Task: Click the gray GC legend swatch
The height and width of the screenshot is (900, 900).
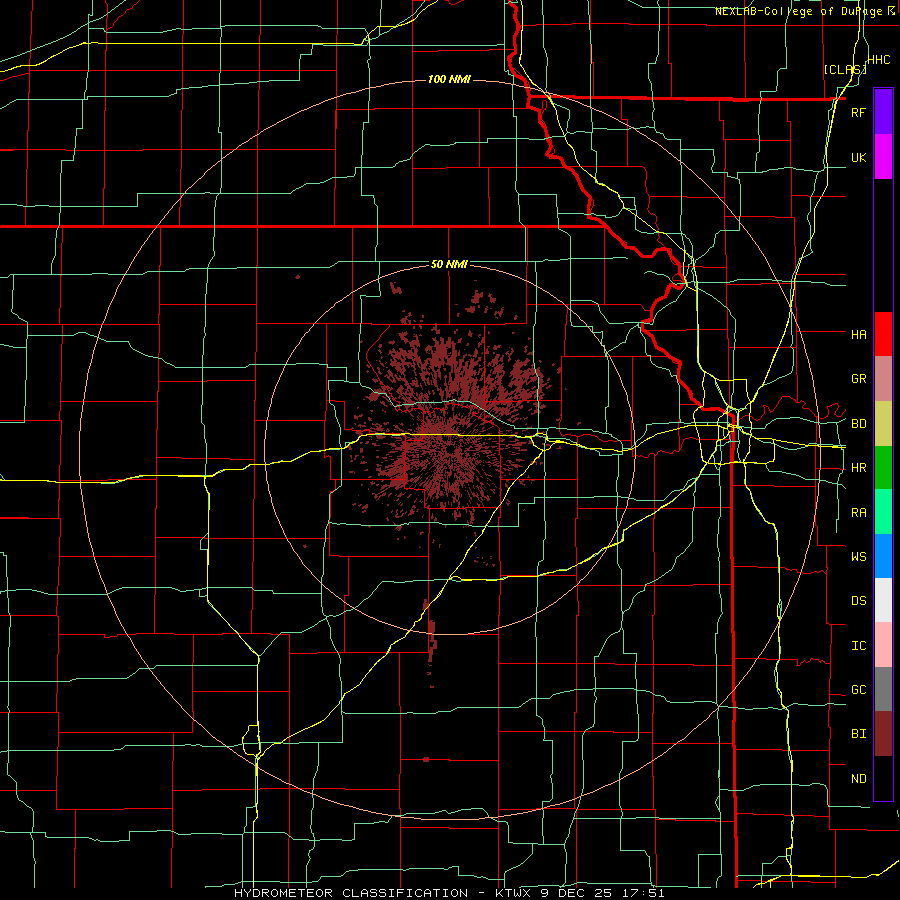Action: [x=883, y=689]
